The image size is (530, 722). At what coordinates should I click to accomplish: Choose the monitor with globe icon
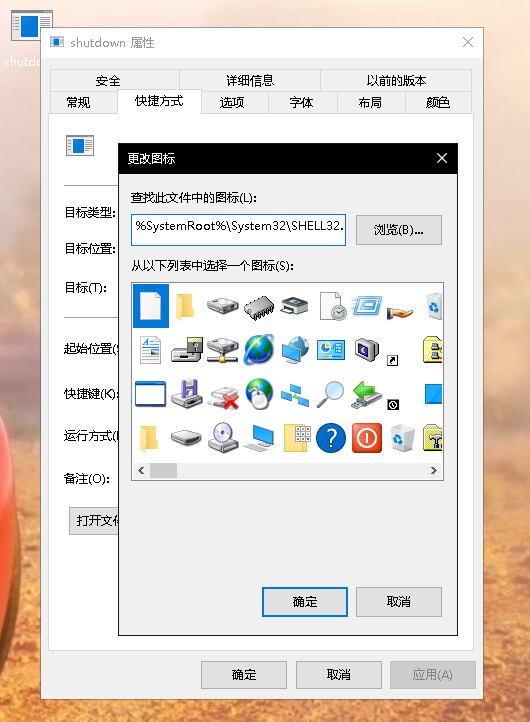(295, 350)
